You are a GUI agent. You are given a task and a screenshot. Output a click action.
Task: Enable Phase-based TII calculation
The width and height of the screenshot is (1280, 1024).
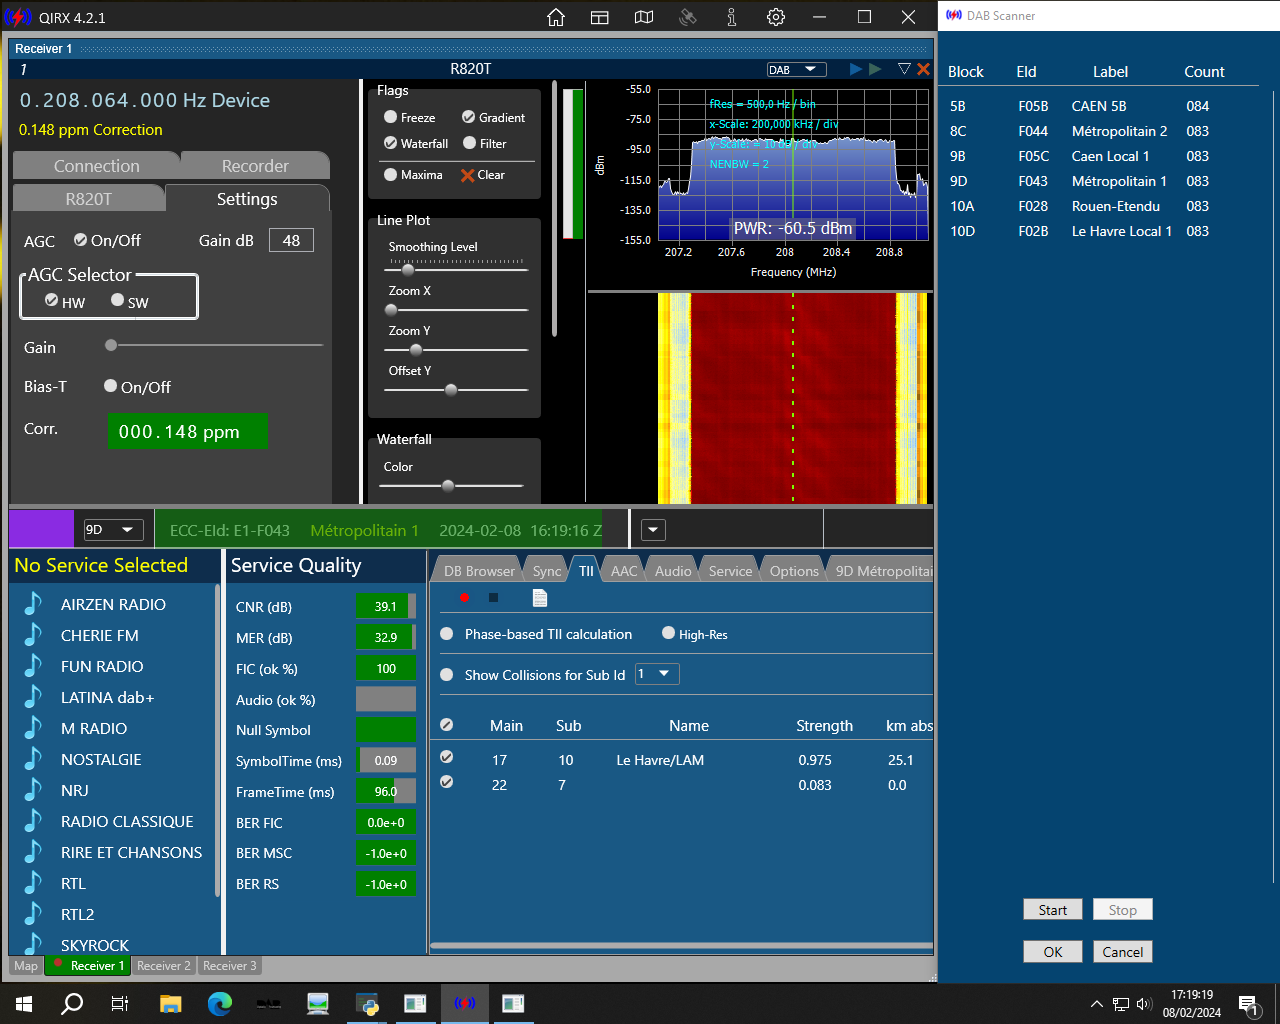point(447,634)
